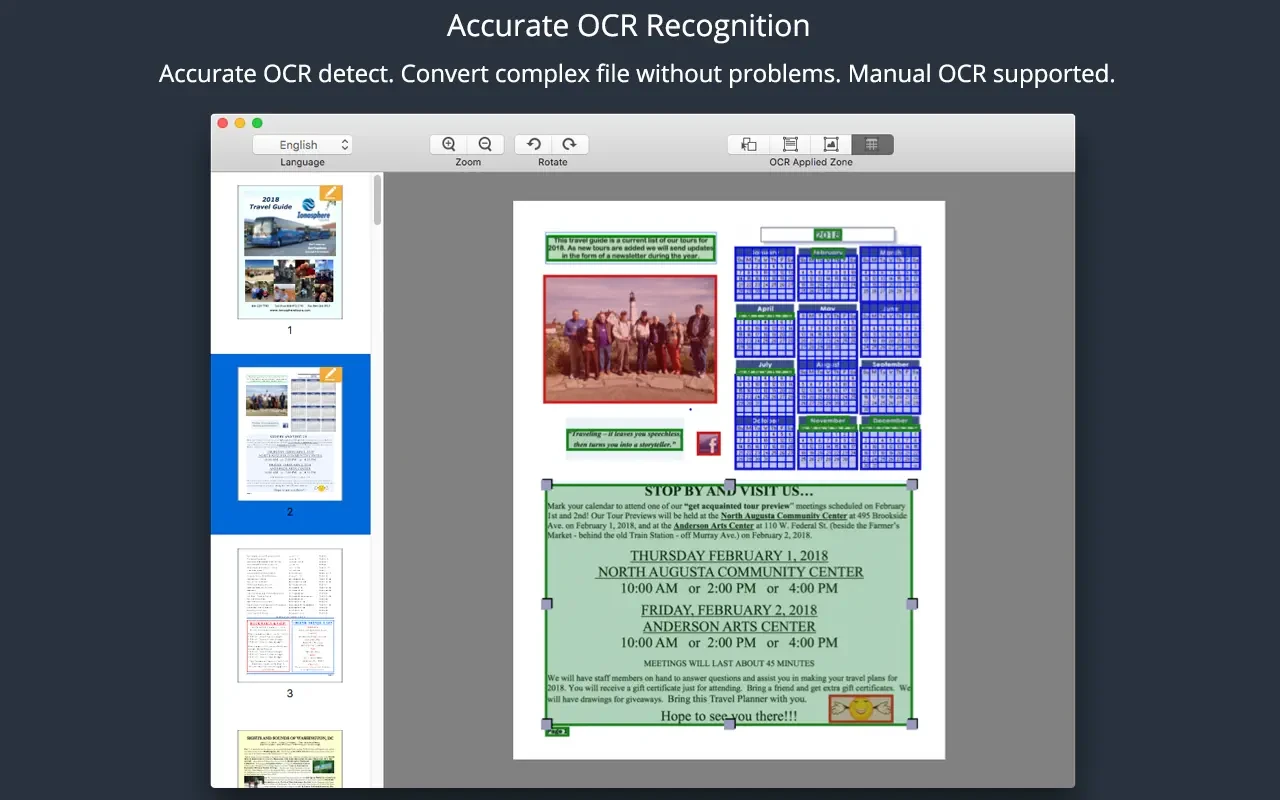Screen dimensions: 1280x800
Task: Click the sidebar vertical scrollbar
Action: coord(377,200)
